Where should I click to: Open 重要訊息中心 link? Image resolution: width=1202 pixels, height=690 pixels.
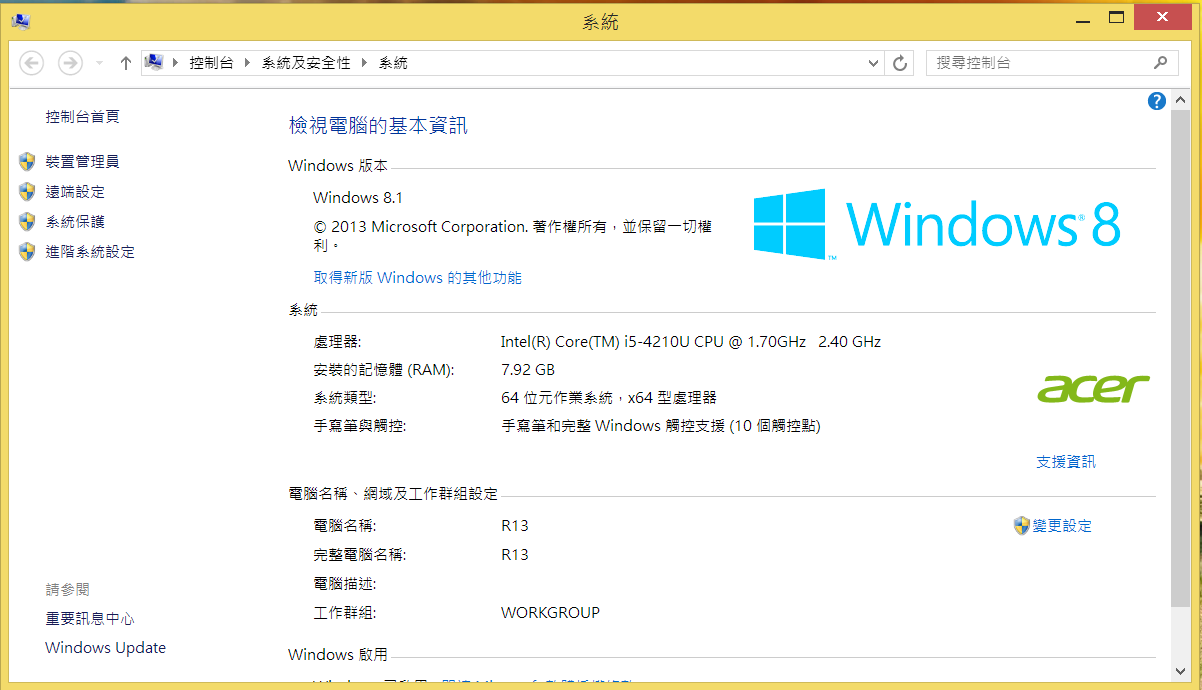(90, 619)
